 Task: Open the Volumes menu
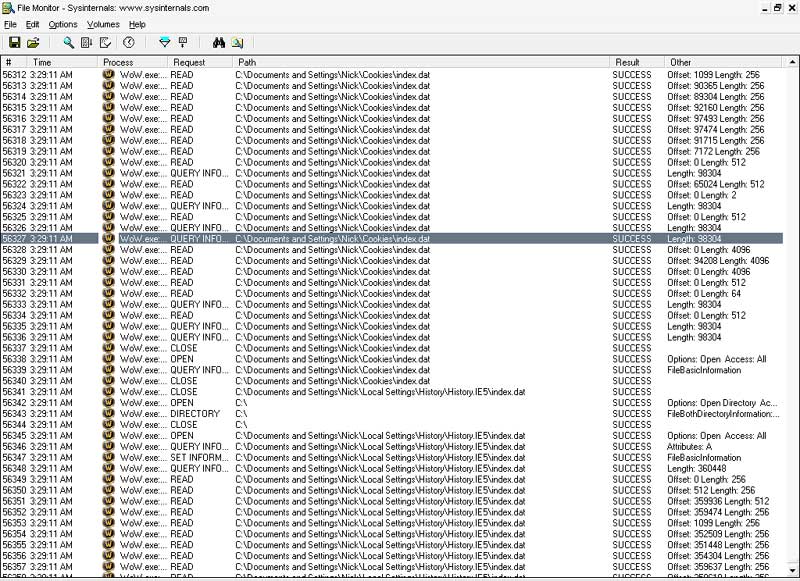[103, 24]
